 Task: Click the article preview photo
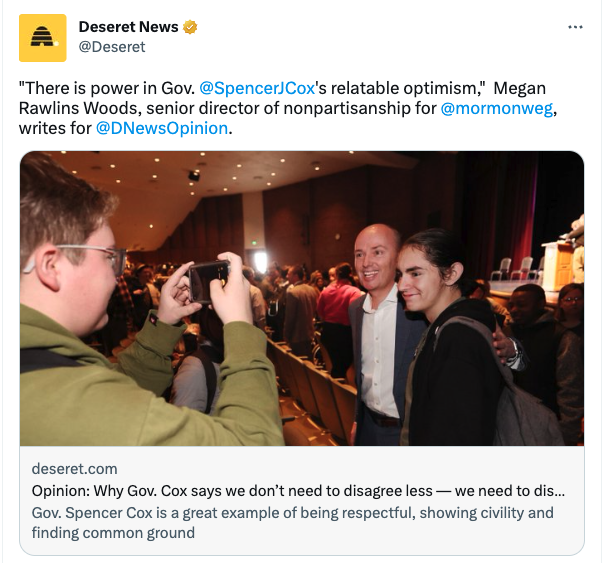pyautogui.click(x=302, y=298)
